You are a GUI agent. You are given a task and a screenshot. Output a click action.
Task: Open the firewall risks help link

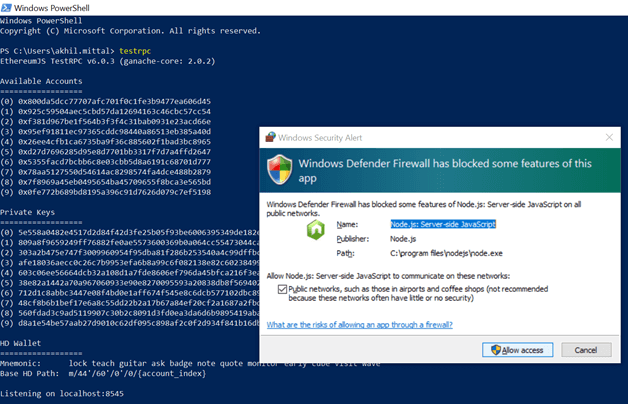click(360, 325)
